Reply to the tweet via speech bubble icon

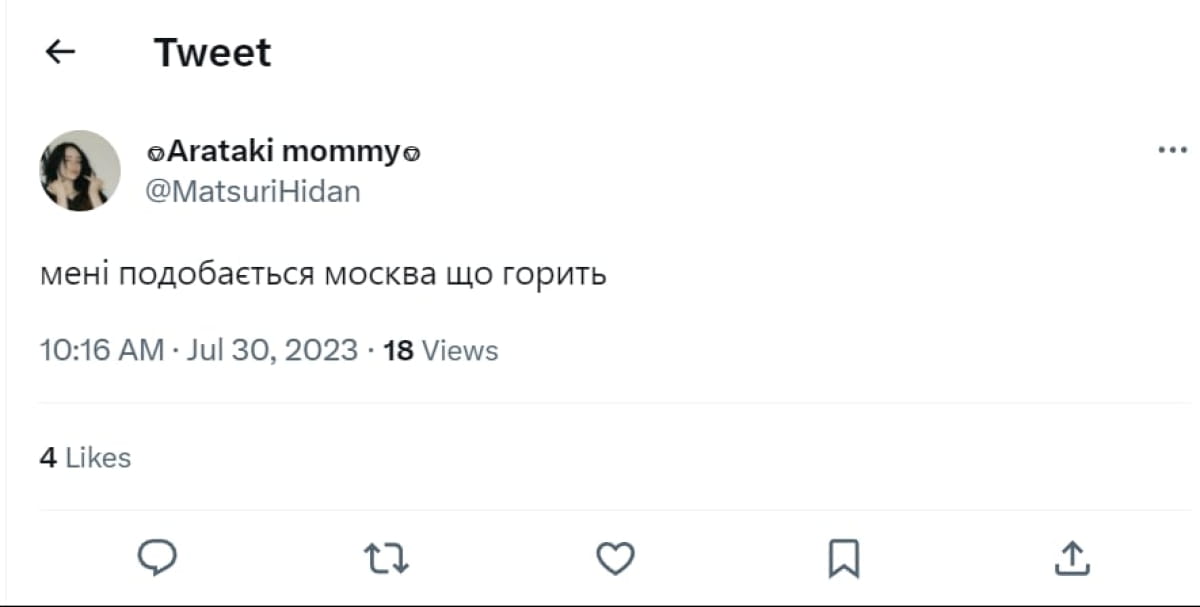click(157, 558)
